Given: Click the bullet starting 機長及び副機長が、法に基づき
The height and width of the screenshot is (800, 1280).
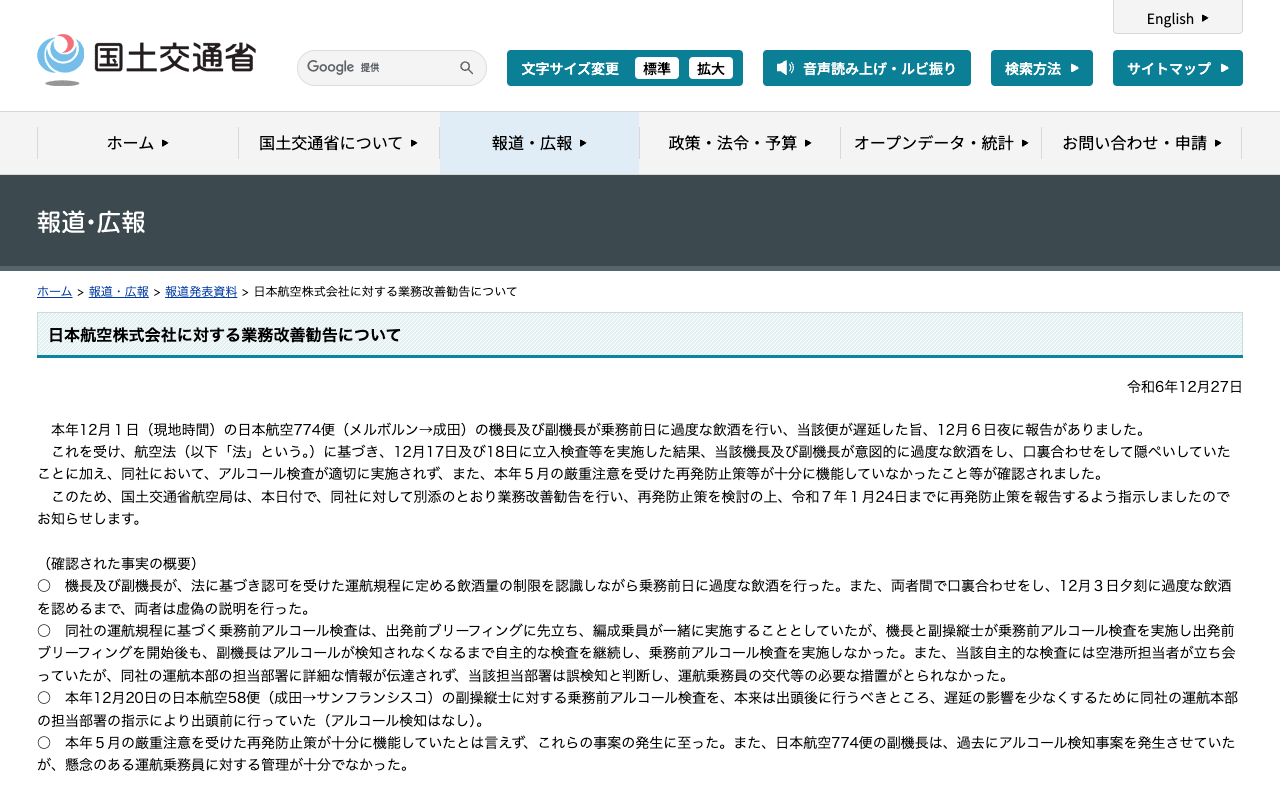Looking at the screenshot, I should coord(635,597).
